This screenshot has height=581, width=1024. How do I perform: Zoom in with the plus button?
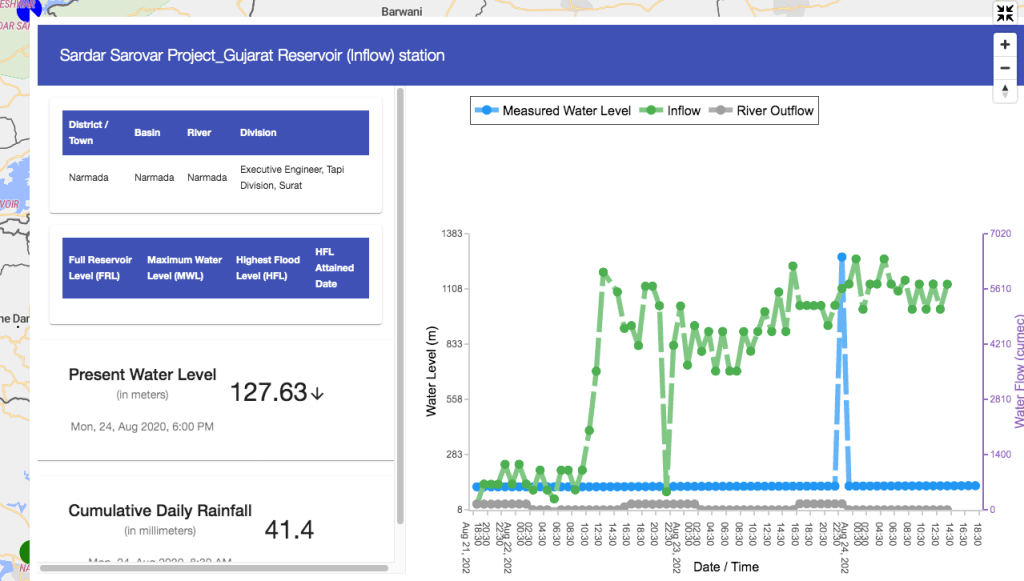point(1005,45)
